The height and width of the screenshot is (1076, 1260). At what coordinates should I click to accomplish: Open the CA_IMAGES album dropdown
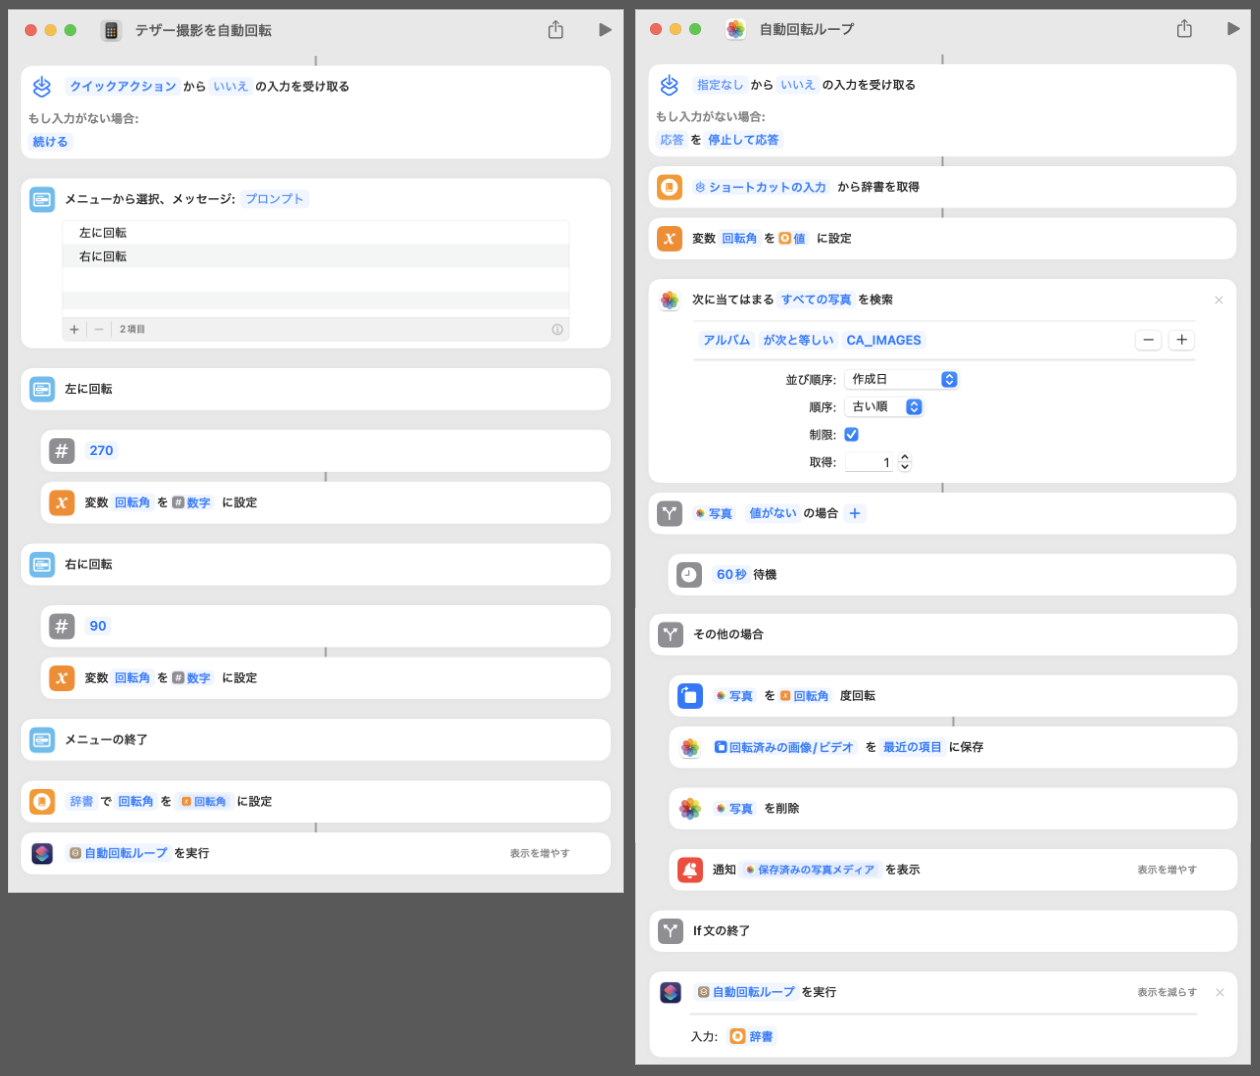(884, 341)
